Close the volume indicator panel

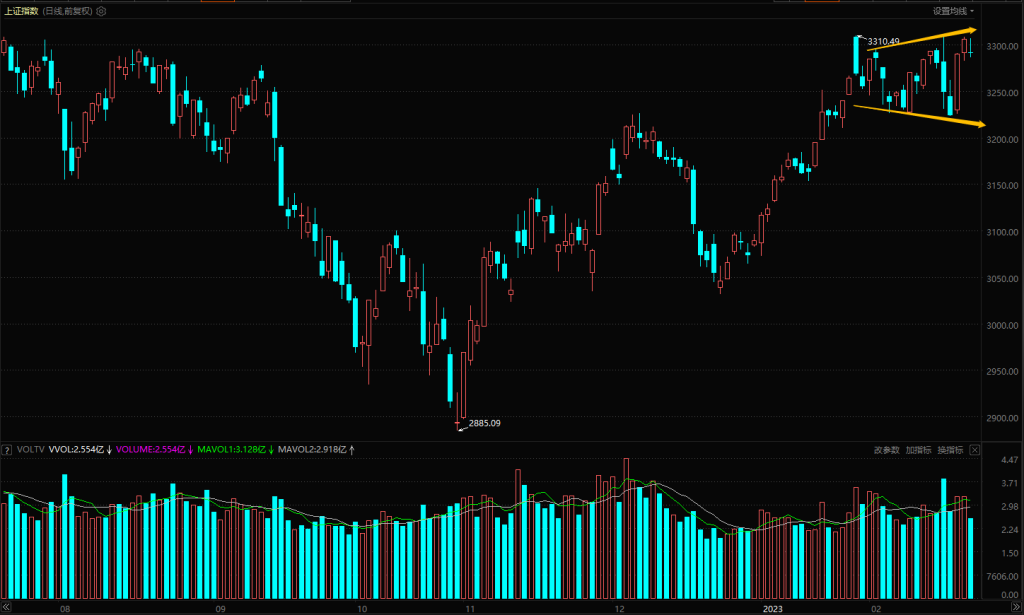click(x=974, y=450)
